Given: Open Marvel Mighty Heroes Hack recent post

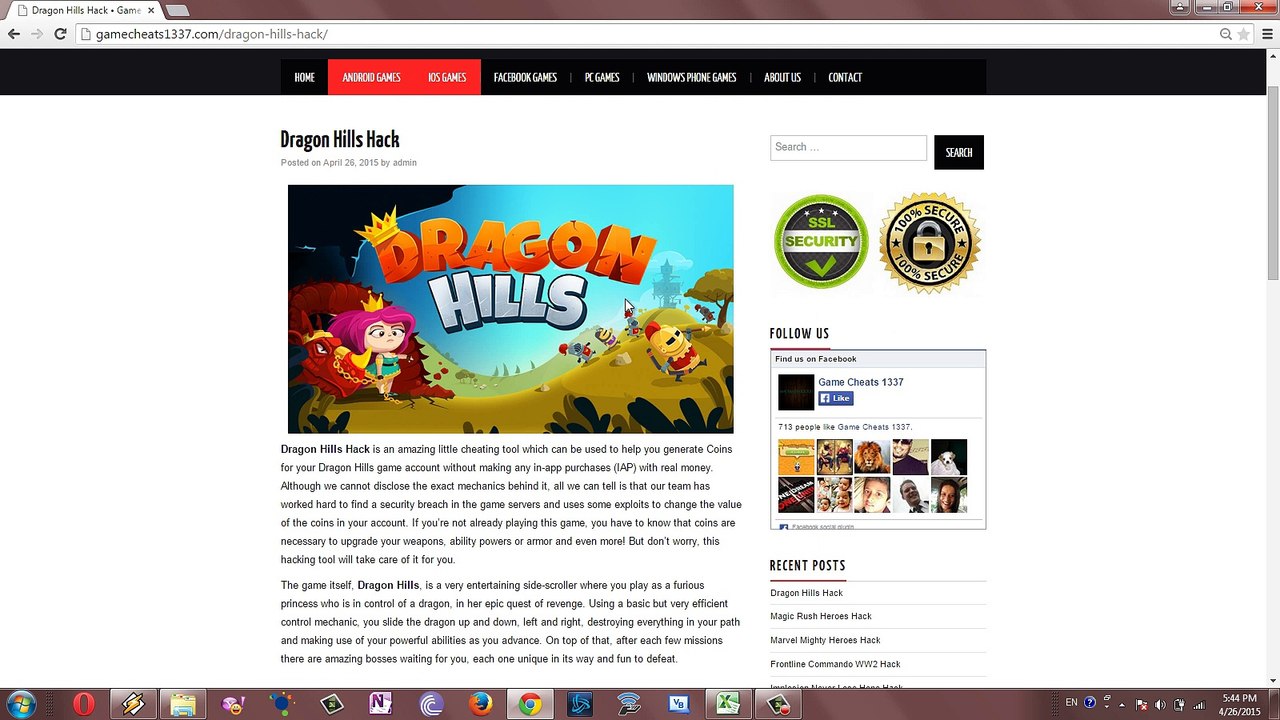Looking at the screenshot, I should click(825, 640).
